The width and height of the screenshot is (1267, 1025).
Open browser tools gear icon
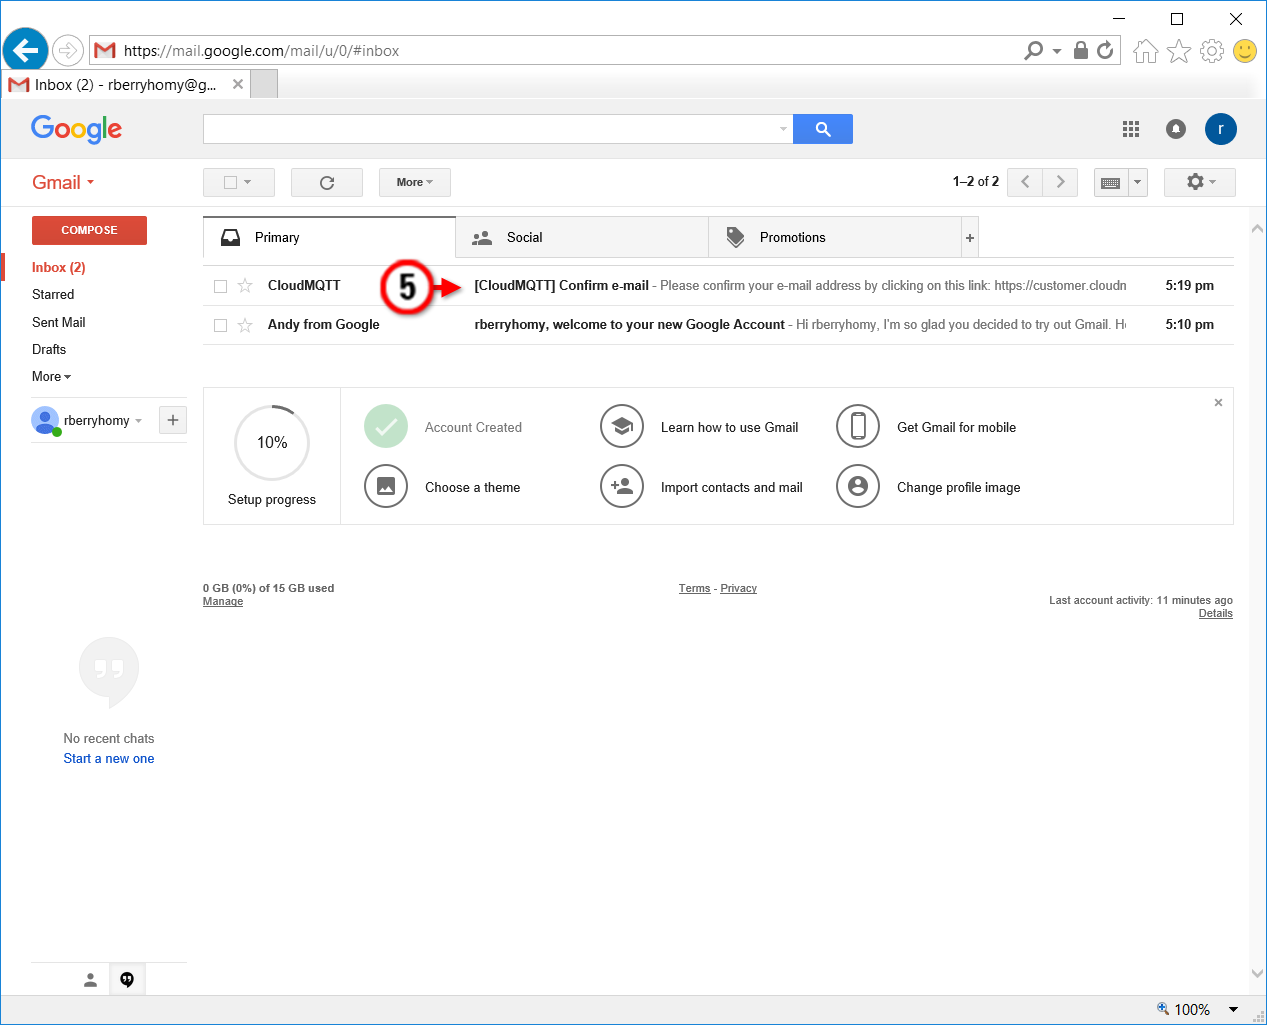click(x=1212, y=51)
